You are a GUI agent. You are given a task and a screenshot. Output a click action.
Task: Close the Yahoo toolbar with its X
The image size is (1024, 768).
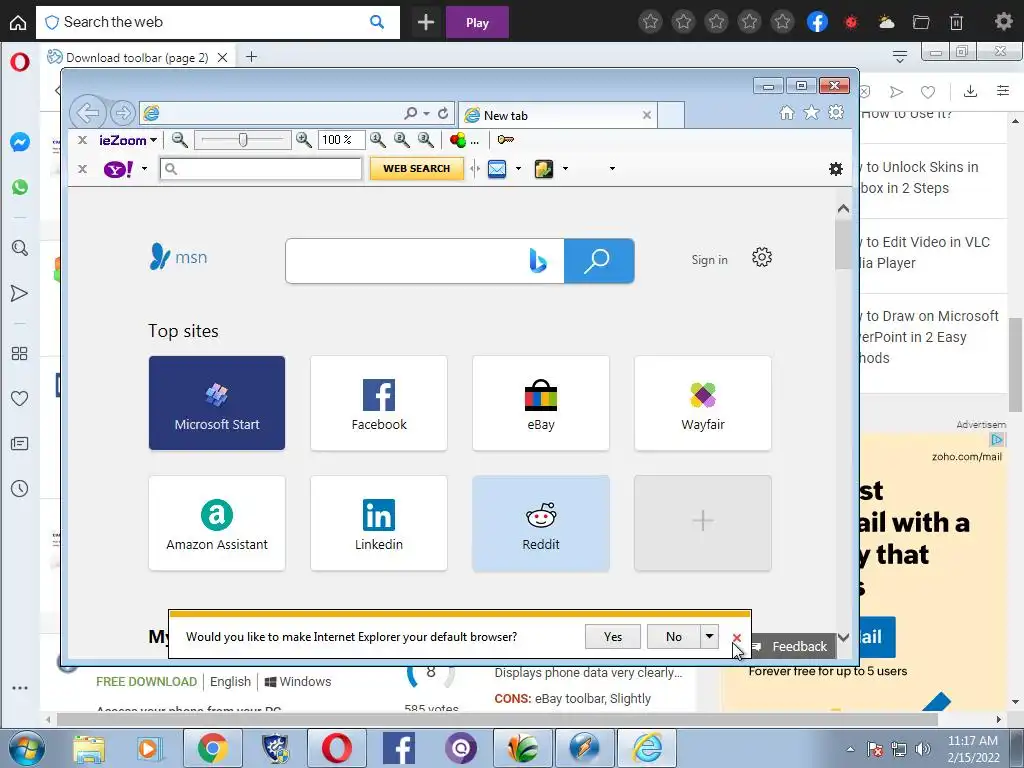coord(82,168)
